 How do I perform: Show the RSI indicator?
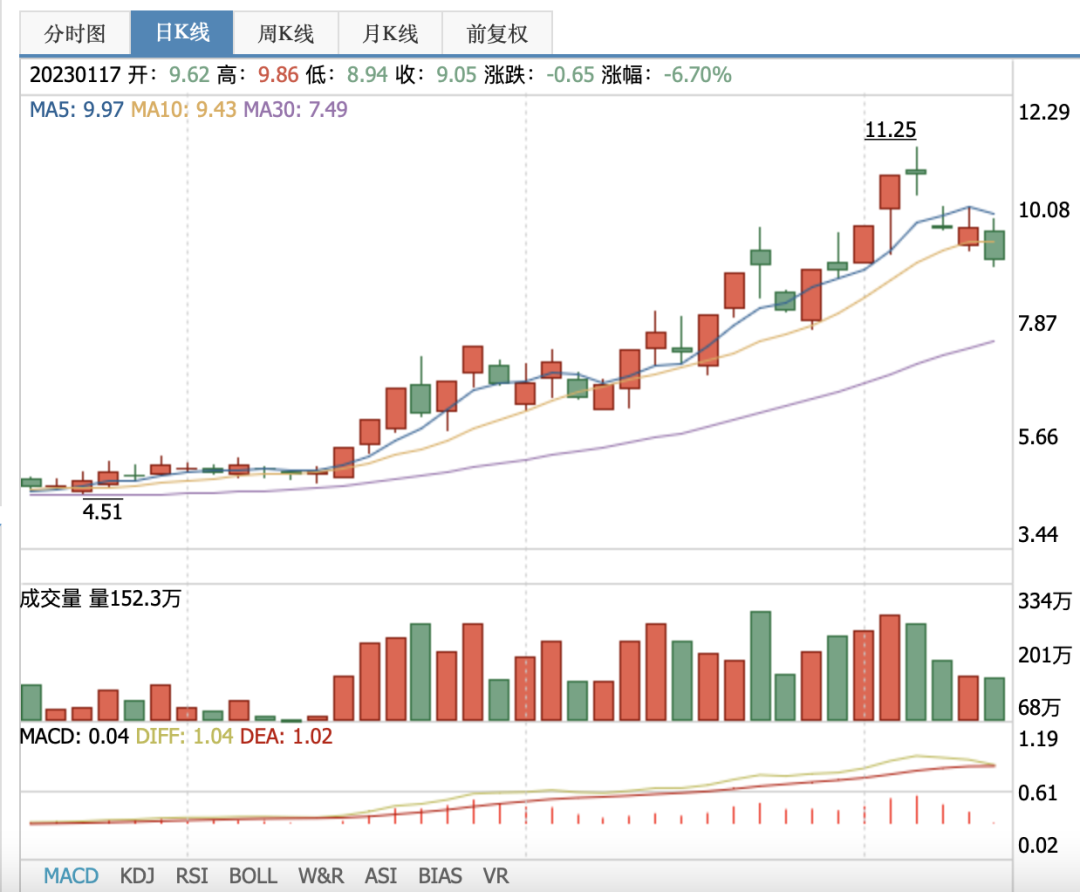pyautogui.click(x=191, y=876)
